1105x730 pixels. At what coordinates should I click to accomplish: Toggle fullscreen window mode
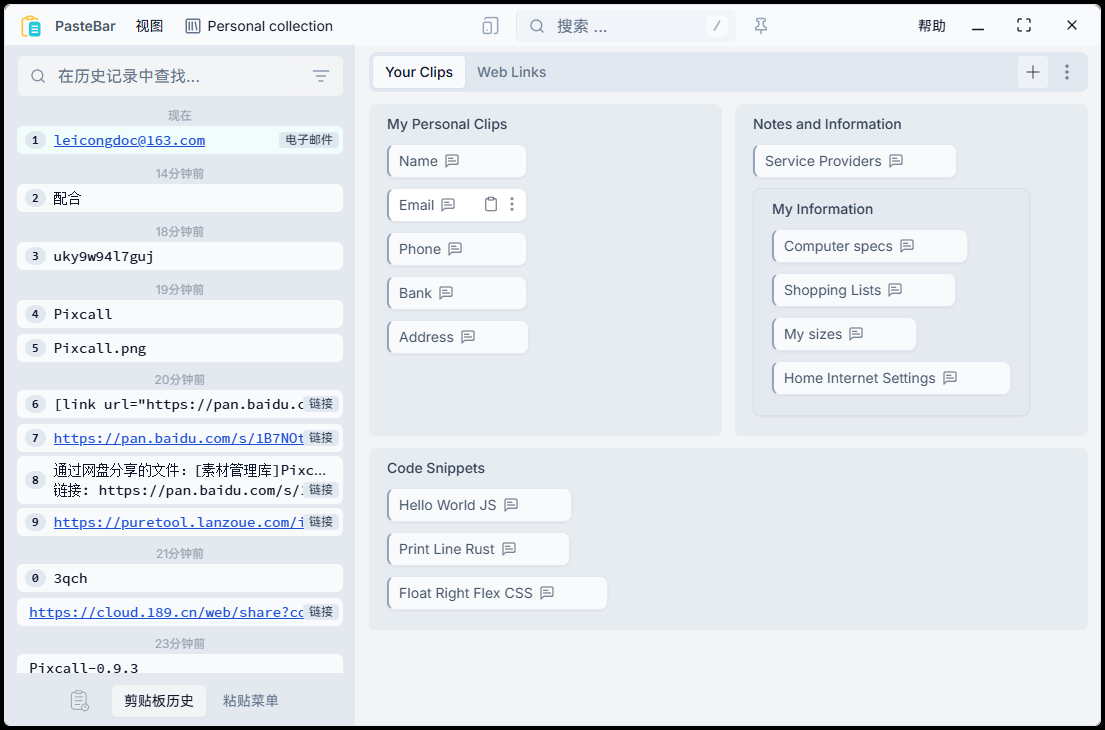pos(1023,26)
